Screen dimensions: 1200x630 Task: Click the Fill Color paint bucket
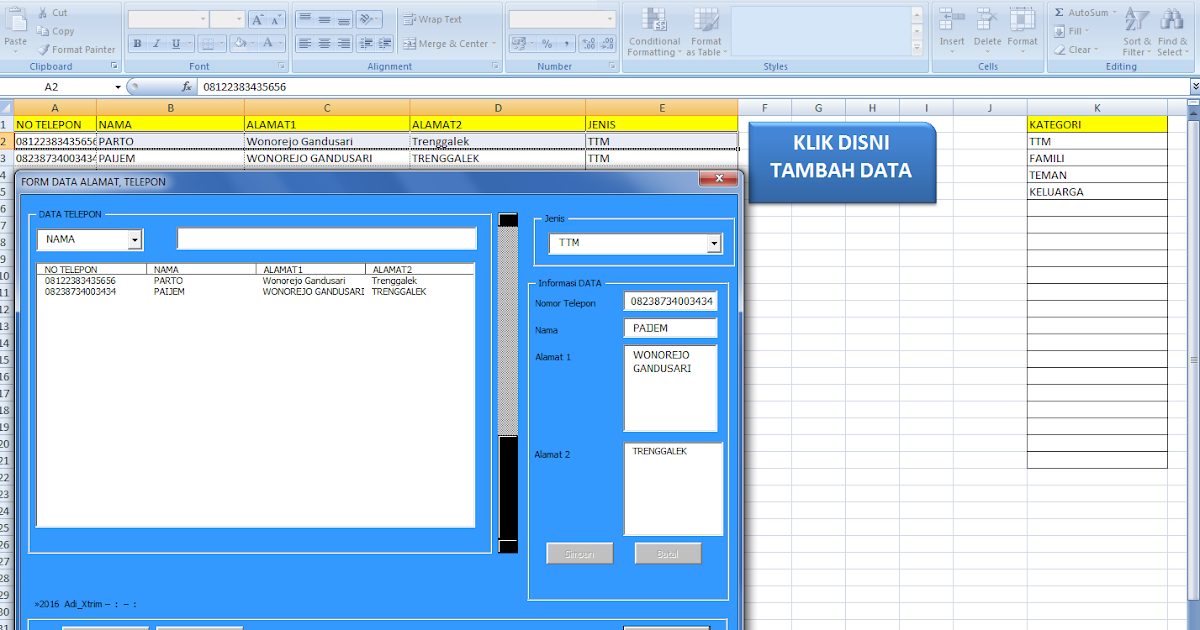click(239, 44)
